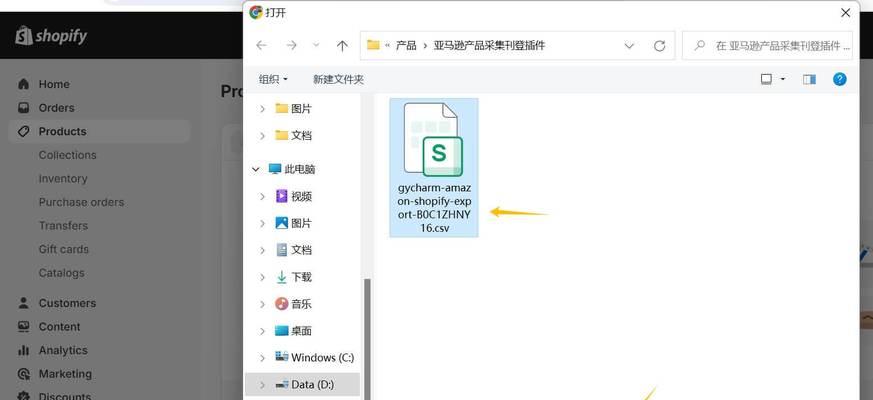
Task: Click the Orders inbox icon
Action: pos(23,108)
